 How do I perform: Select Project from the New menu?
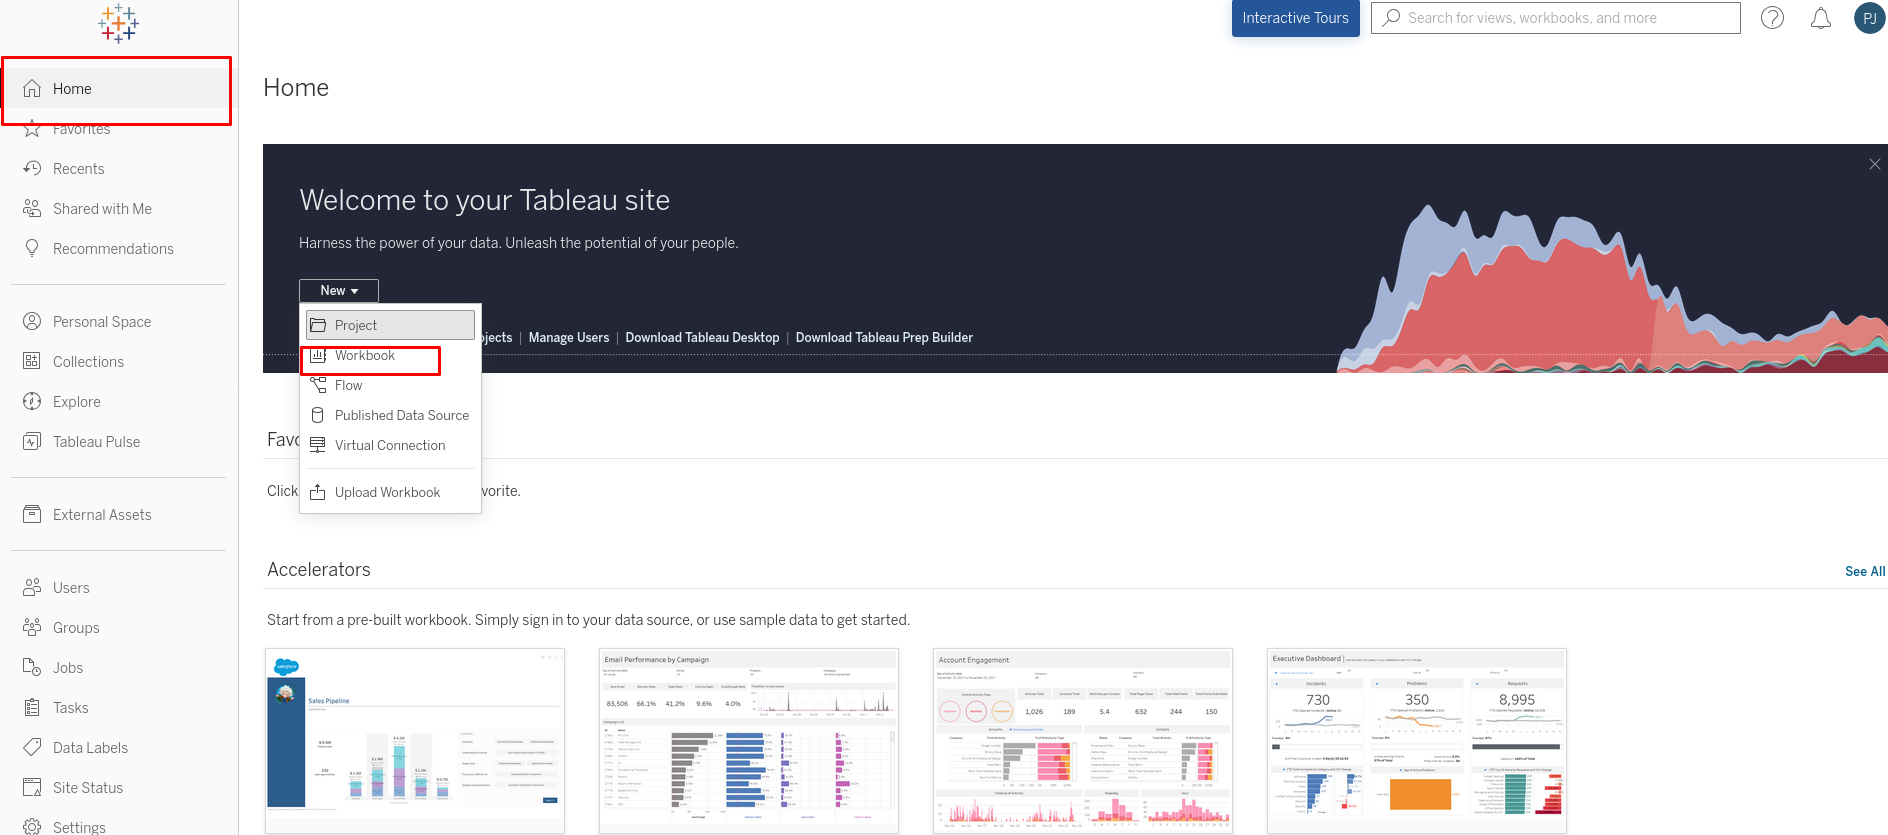pos(390,325)
